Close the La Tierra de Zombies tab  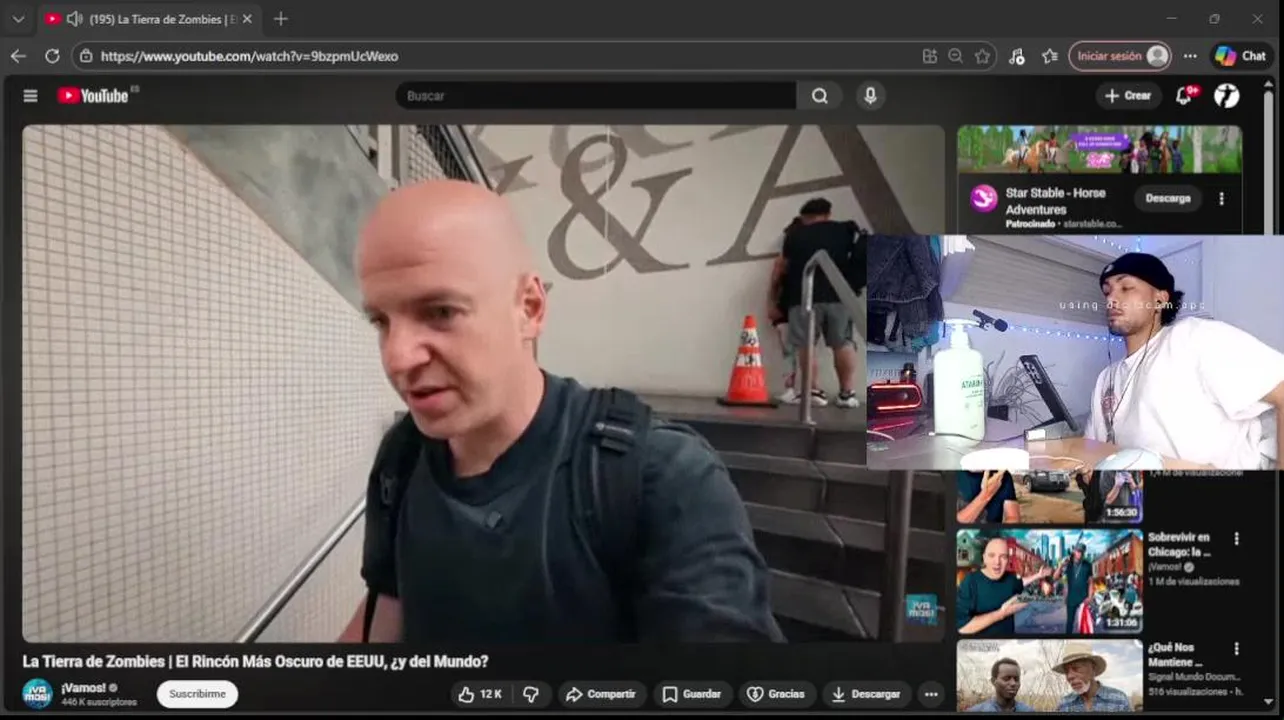tap(247, 19)
